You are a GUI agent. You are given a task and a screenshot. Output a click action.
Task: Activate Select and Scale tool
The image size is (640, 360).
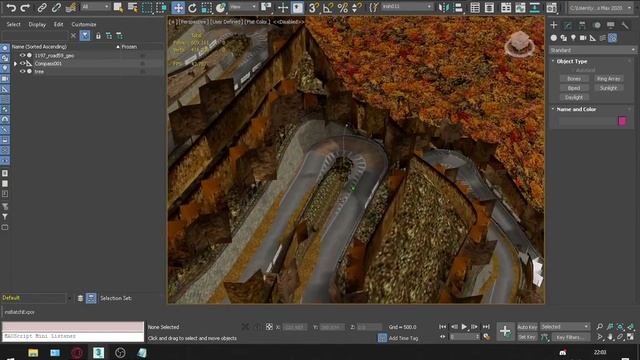click(207, 7)
